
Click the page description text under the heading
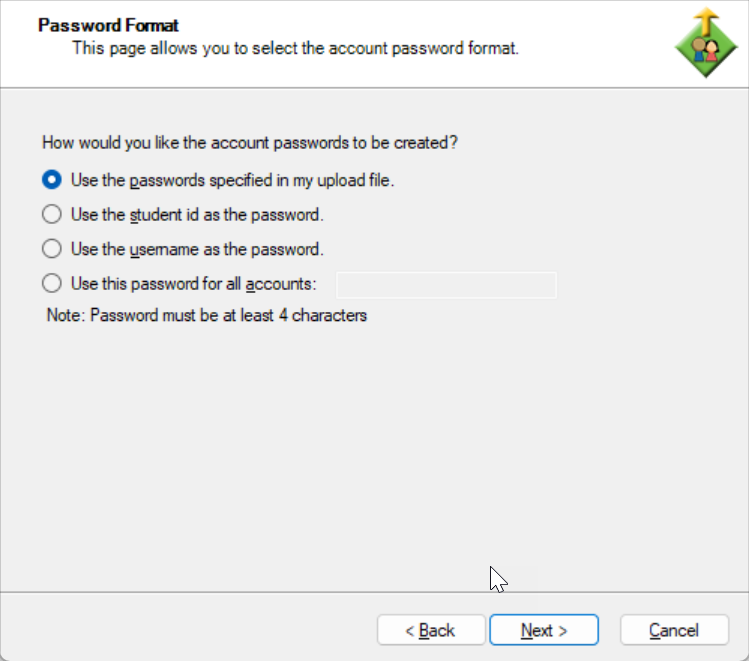coord(295,48)
